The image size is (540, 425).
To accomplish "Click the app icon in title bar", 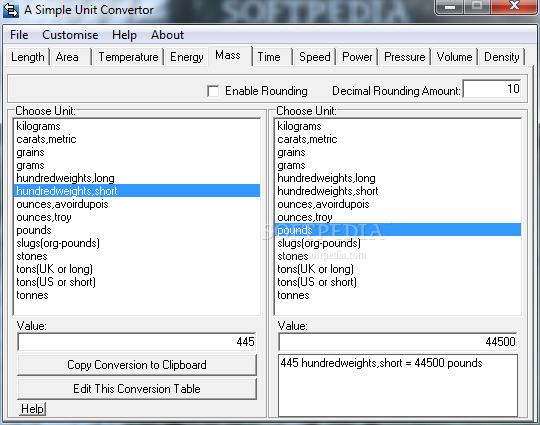I will pos(11,10).
